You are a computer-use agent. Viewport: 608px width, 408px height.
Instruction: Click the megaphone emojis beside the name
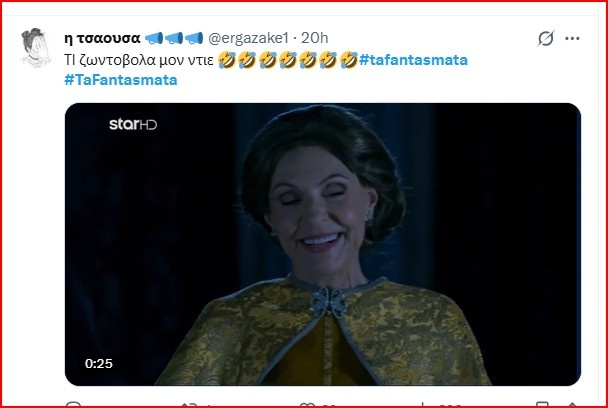tap(174, 38)
